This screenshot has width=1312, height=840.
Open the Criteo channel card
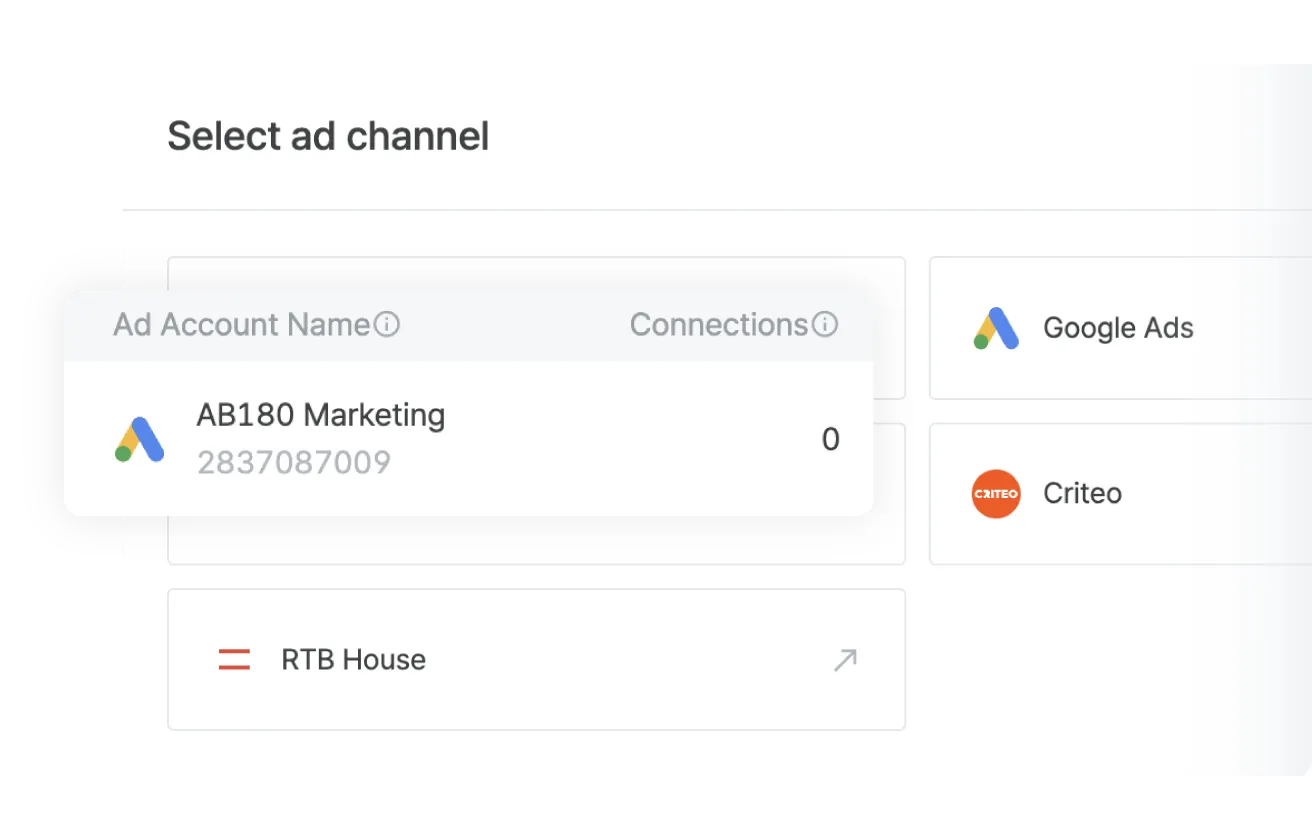click(x=1120, y=493)
